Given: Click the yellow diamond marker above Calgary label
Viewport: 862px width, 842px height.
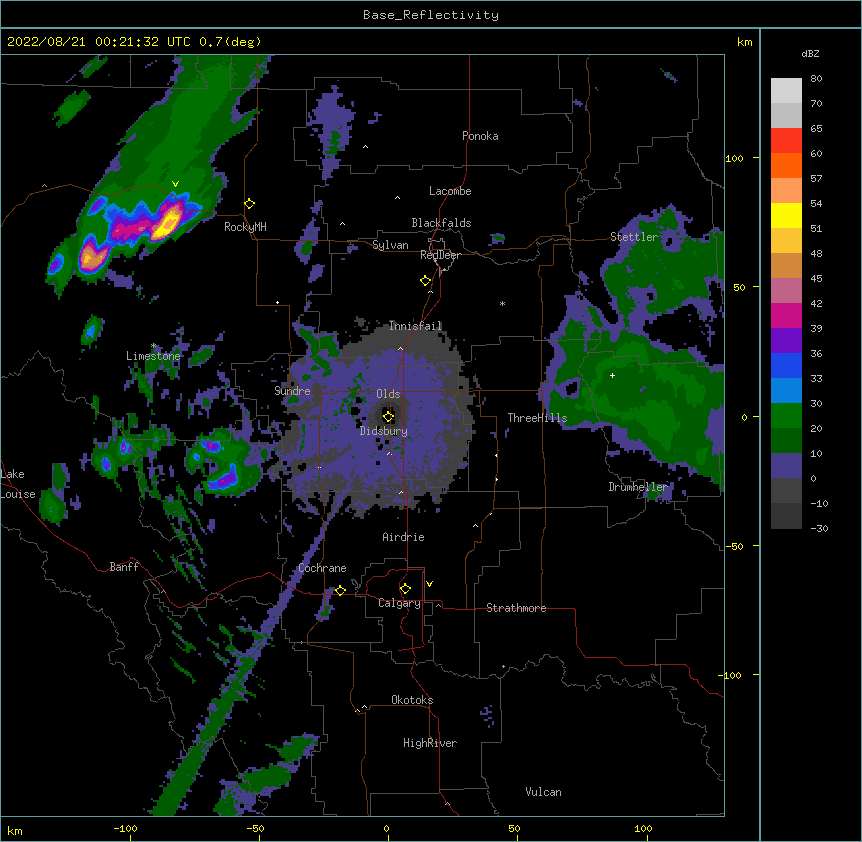Looking at the screenshot, I should [405, 589].
